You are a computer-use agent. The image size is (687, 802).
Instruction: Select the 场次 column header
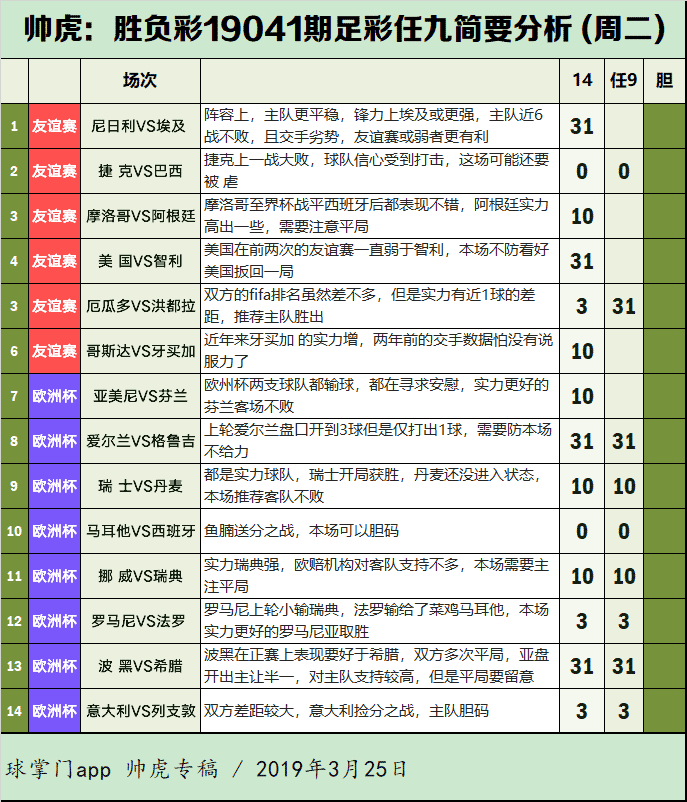coord(140,81)
